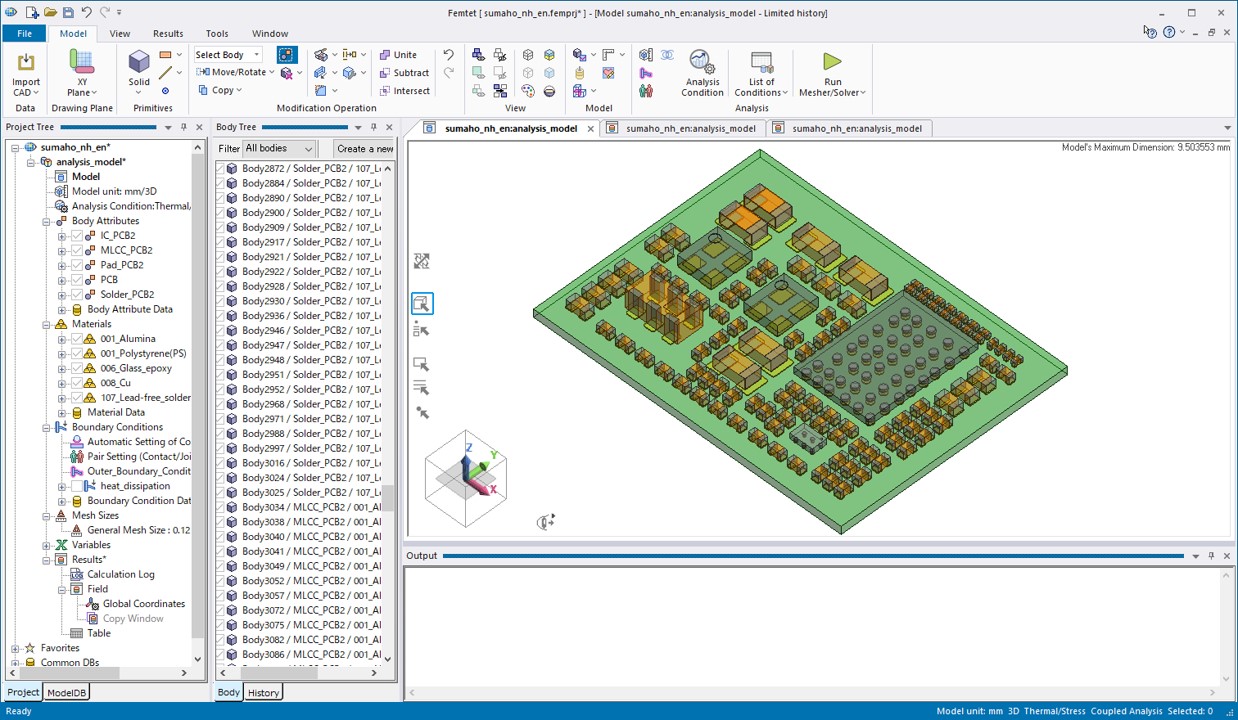Click the Create a new button
The height and width of the screenshot is (720, 1238).
click(364, 149)
